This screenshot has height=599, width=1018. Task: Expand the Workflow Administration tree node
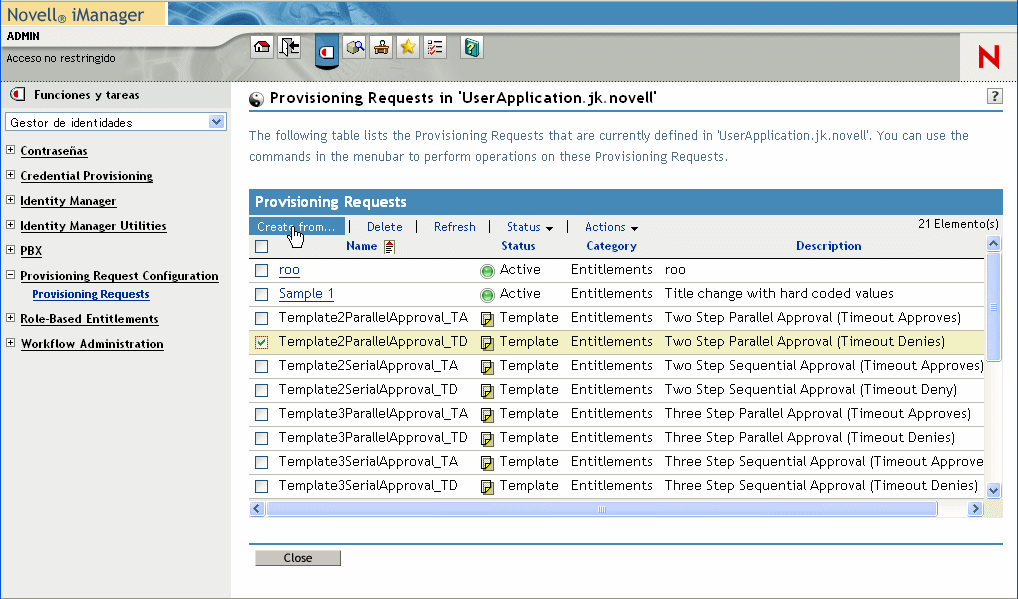[x=11, y=343]
